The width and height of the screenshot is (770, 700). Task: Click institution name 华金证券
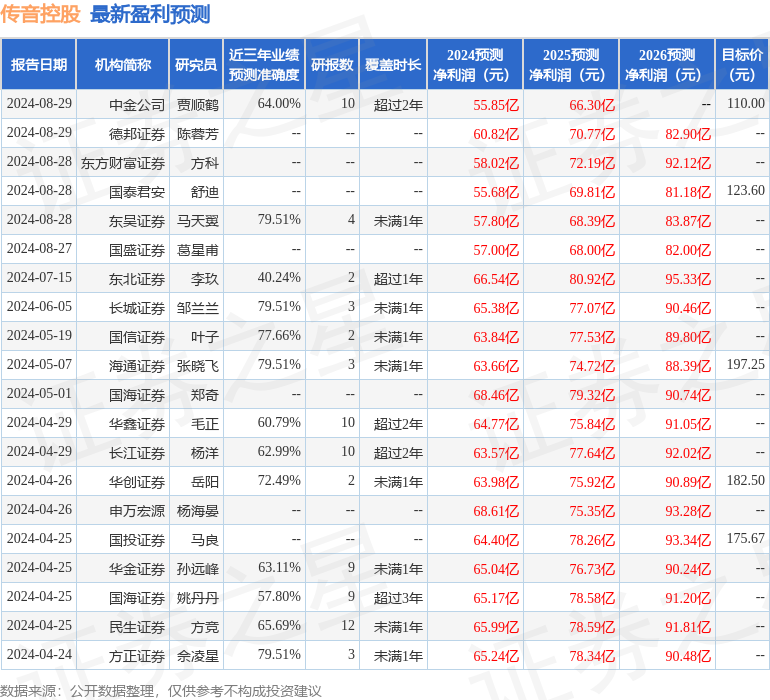coord(137,568)
